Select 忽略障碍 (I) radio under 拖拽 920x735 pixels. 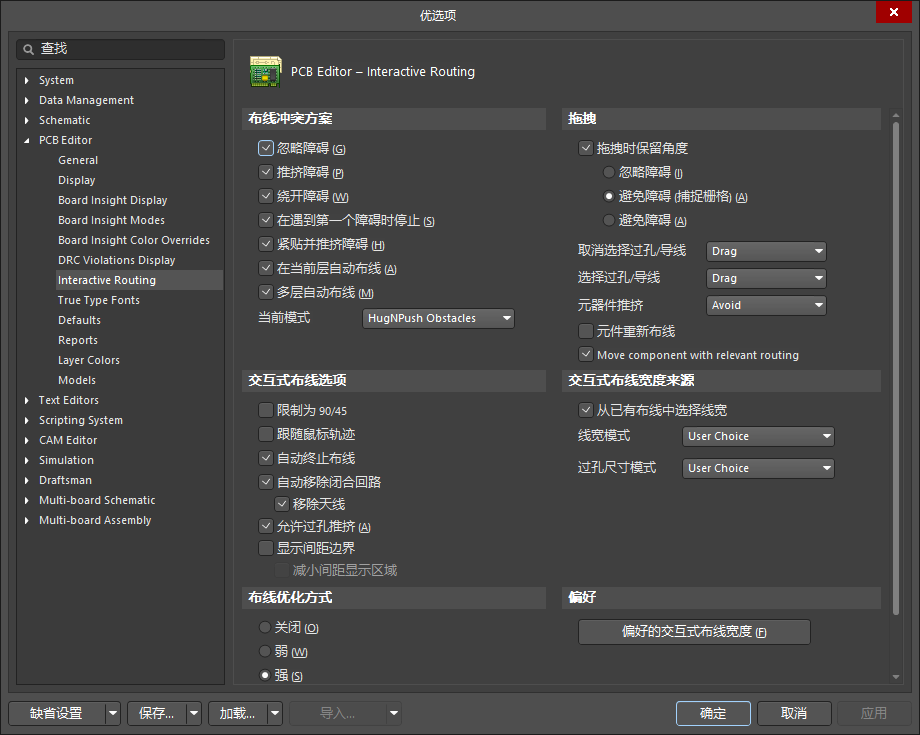click(609, 172)
